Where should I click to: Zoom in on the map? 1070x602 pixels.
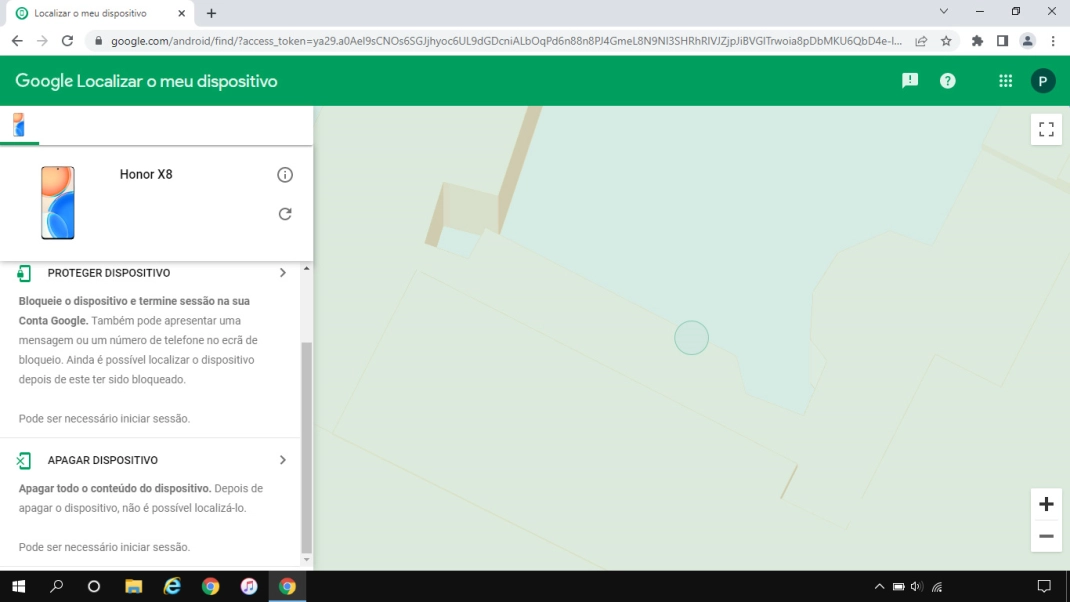[x=1046, y=504]
